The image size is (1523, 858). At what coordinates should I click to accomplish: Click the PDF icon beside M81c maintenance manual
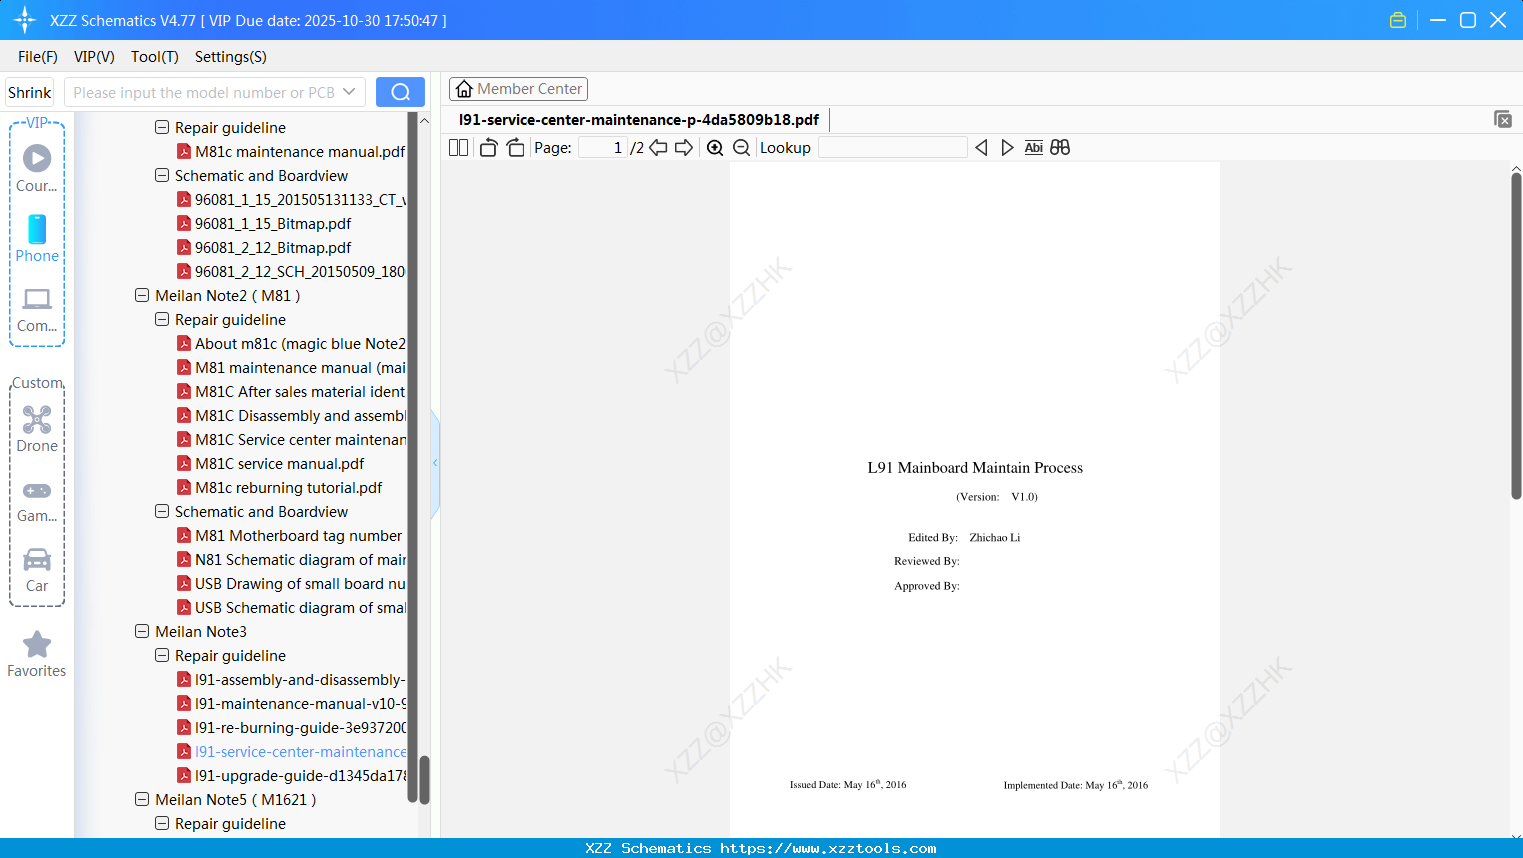184,152
